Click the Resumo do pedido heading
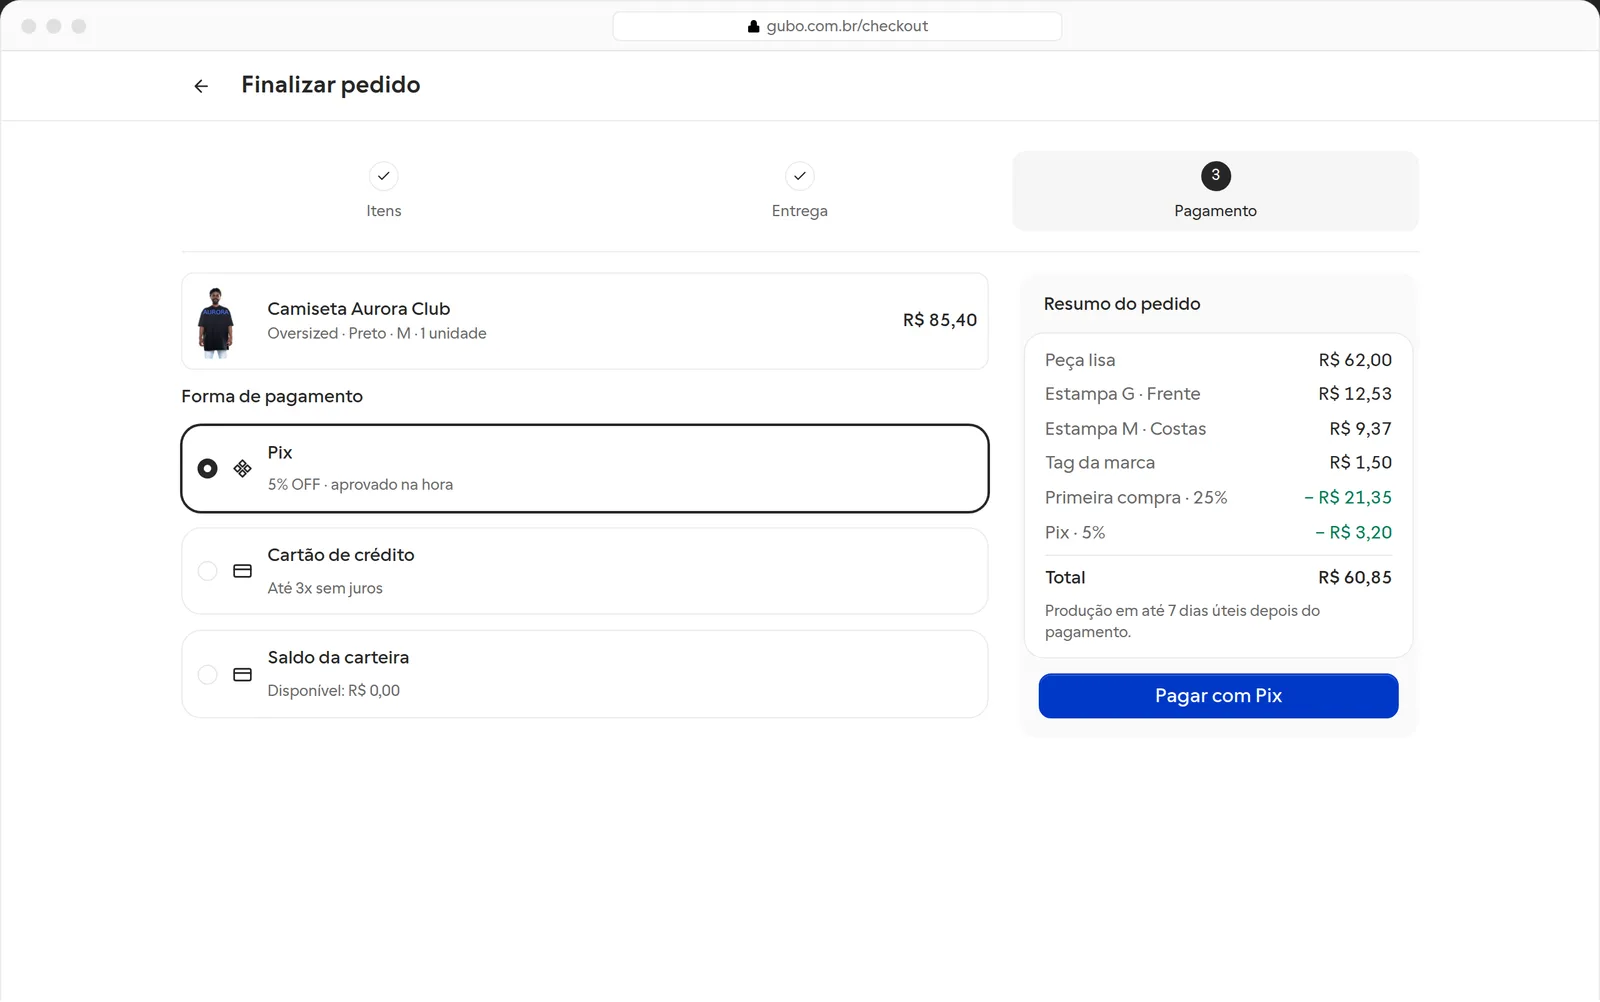 [x=1122, y=304]
